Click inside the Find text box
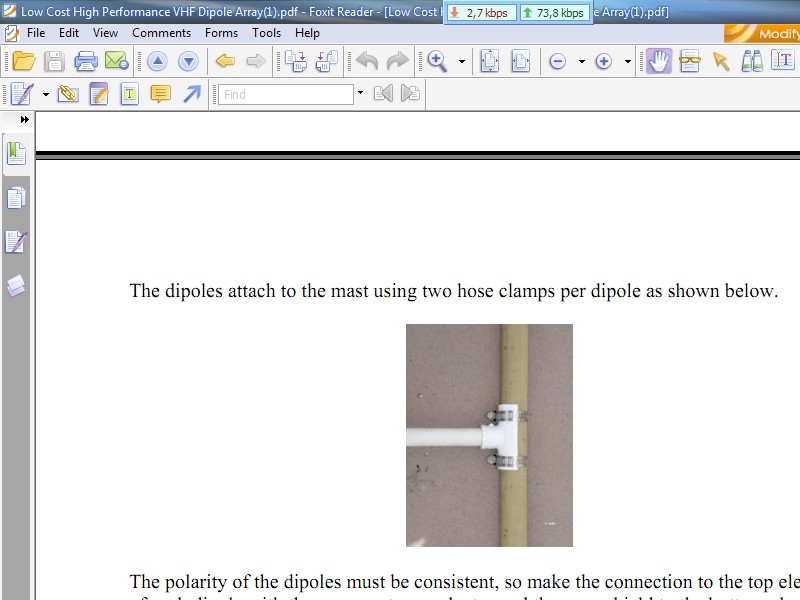This screenshot has width=800, height=600. tap(286, 94)
